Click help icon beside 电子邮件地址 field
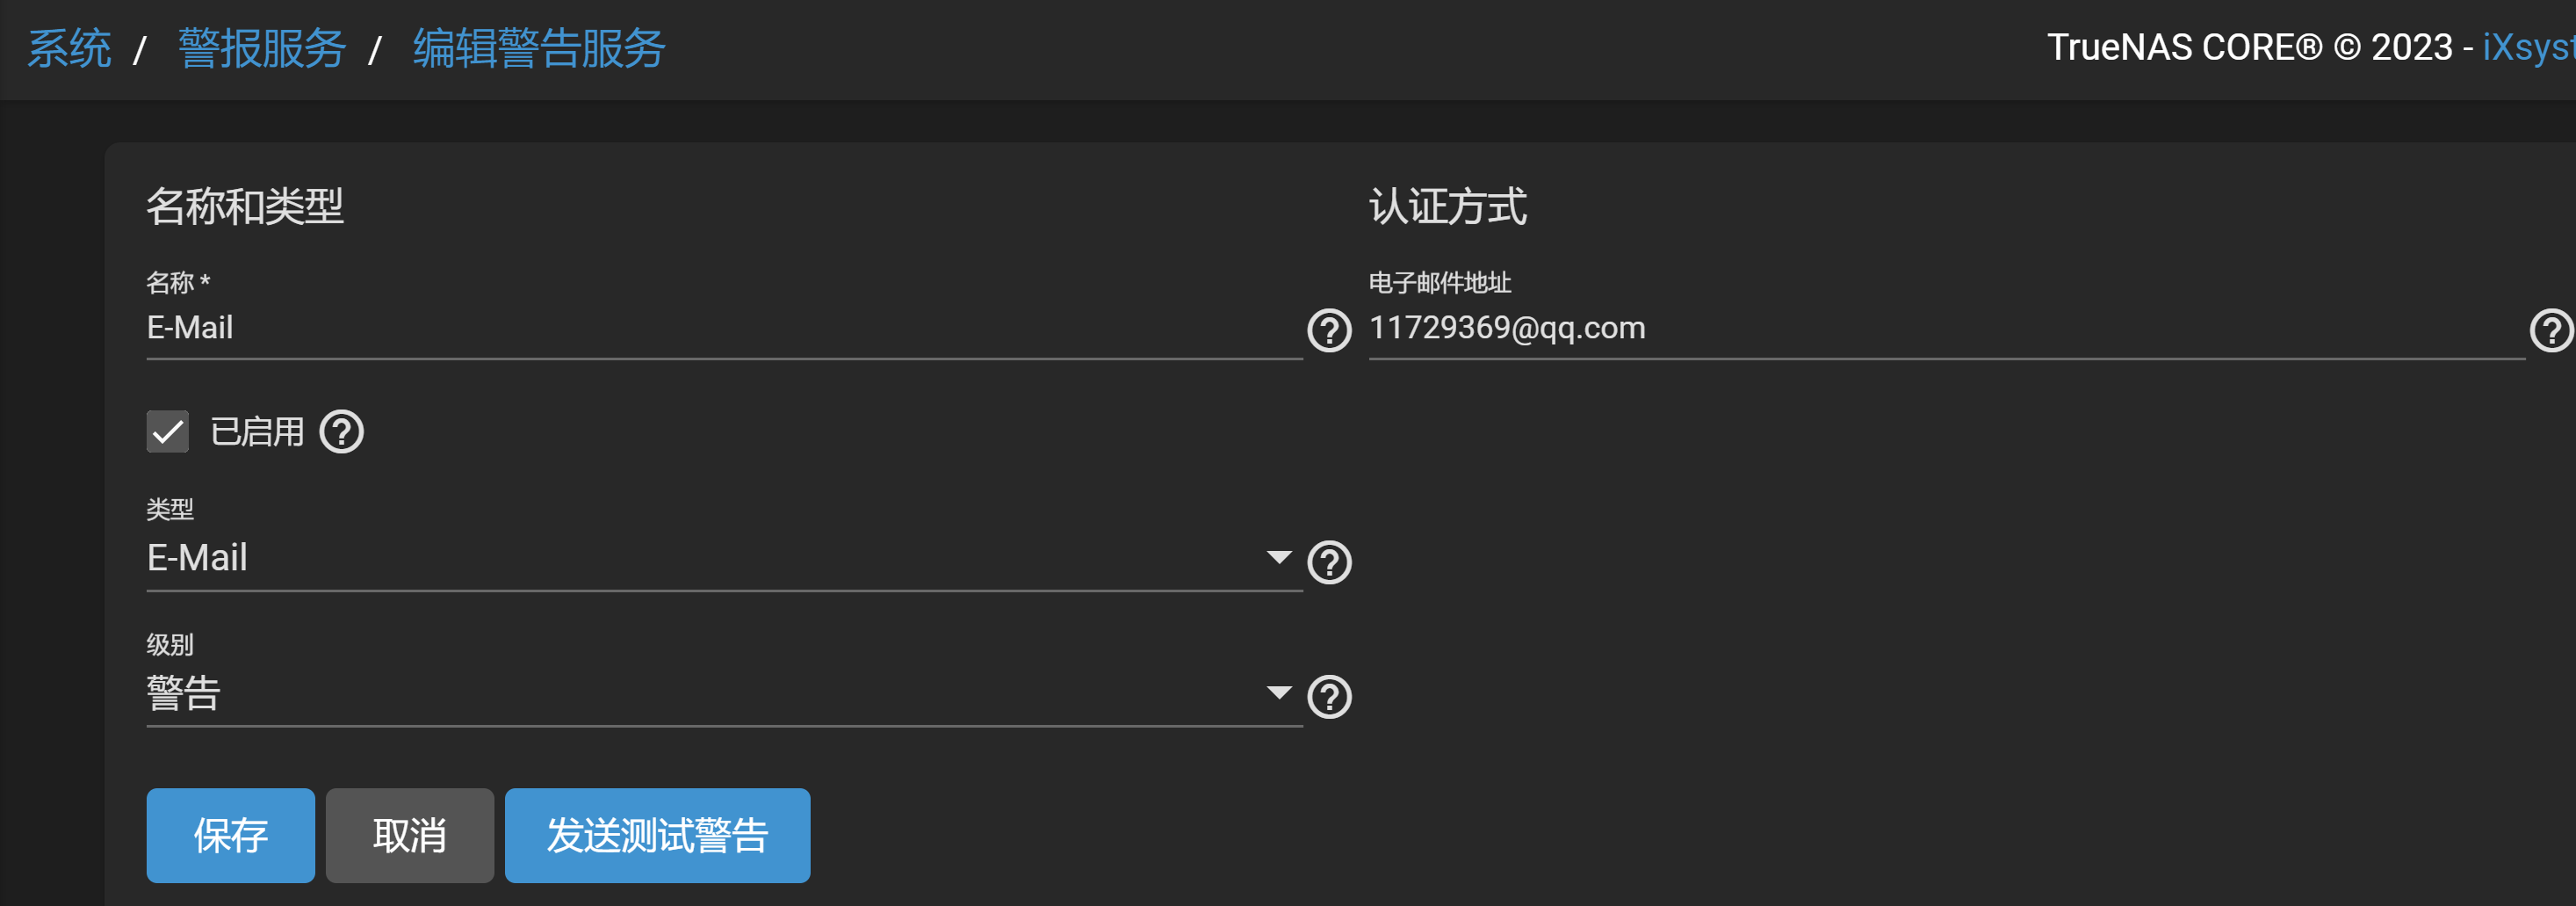 (x=2550, y=330)
